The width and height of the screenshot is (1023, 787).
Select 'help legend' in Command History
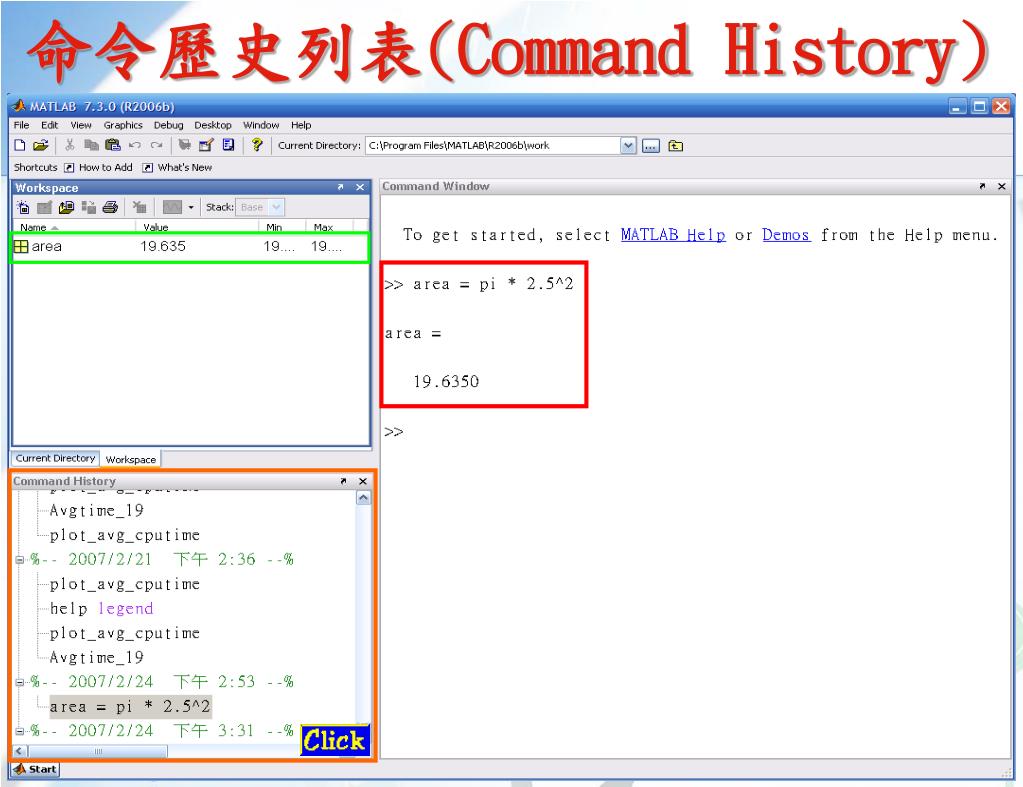pos(101,609)
